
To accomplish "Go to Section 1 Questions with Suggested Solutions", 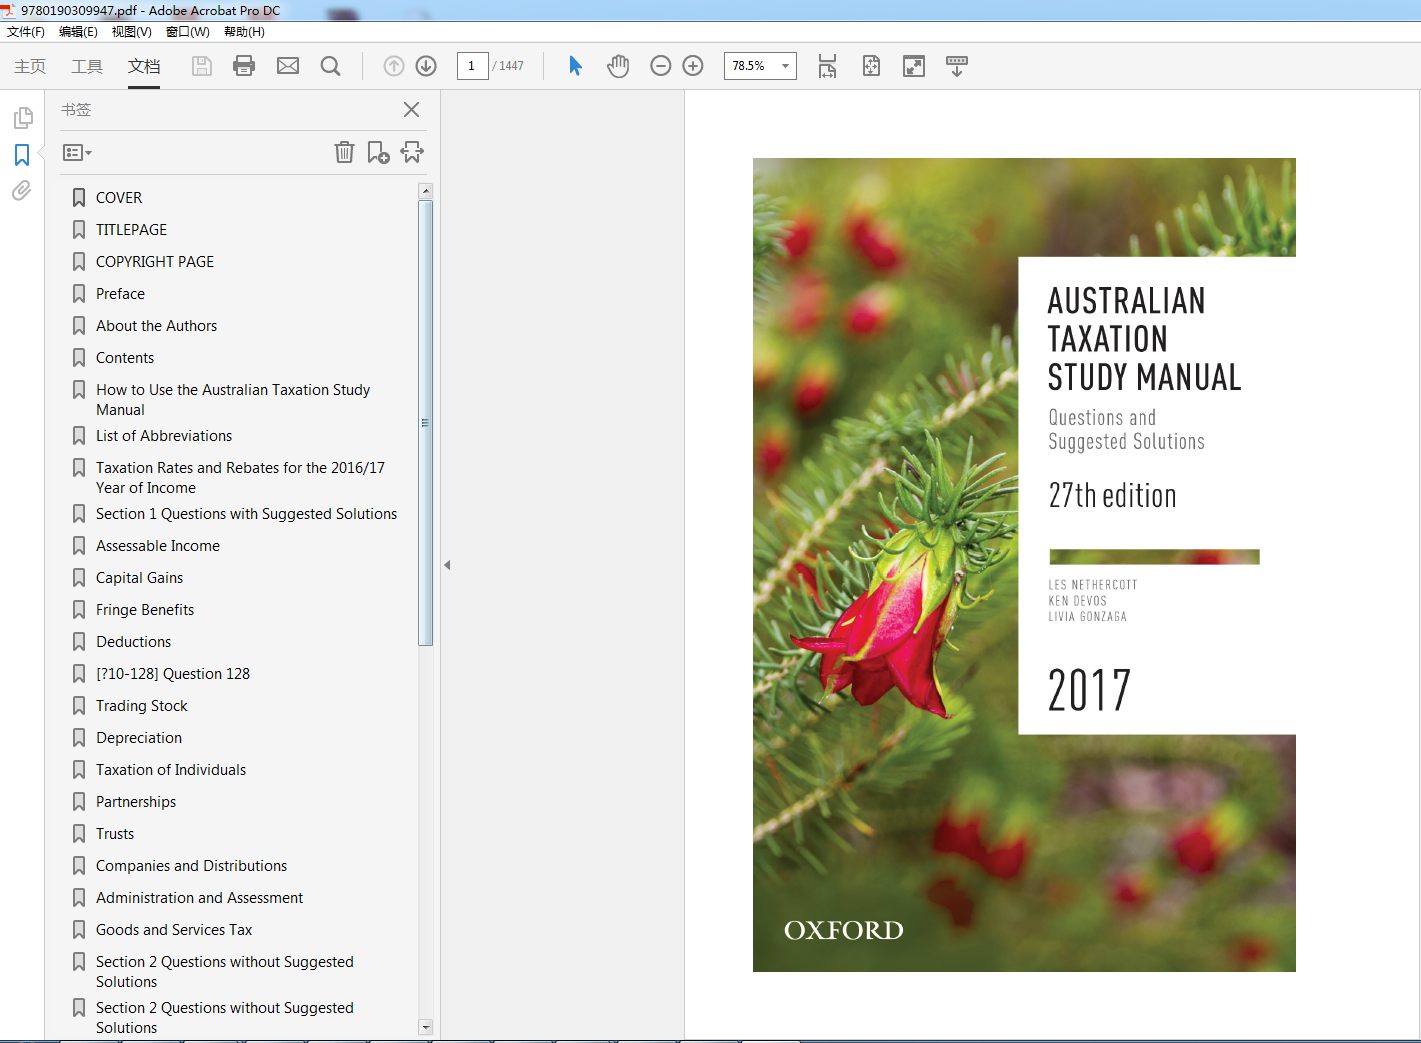I will 246,514.
